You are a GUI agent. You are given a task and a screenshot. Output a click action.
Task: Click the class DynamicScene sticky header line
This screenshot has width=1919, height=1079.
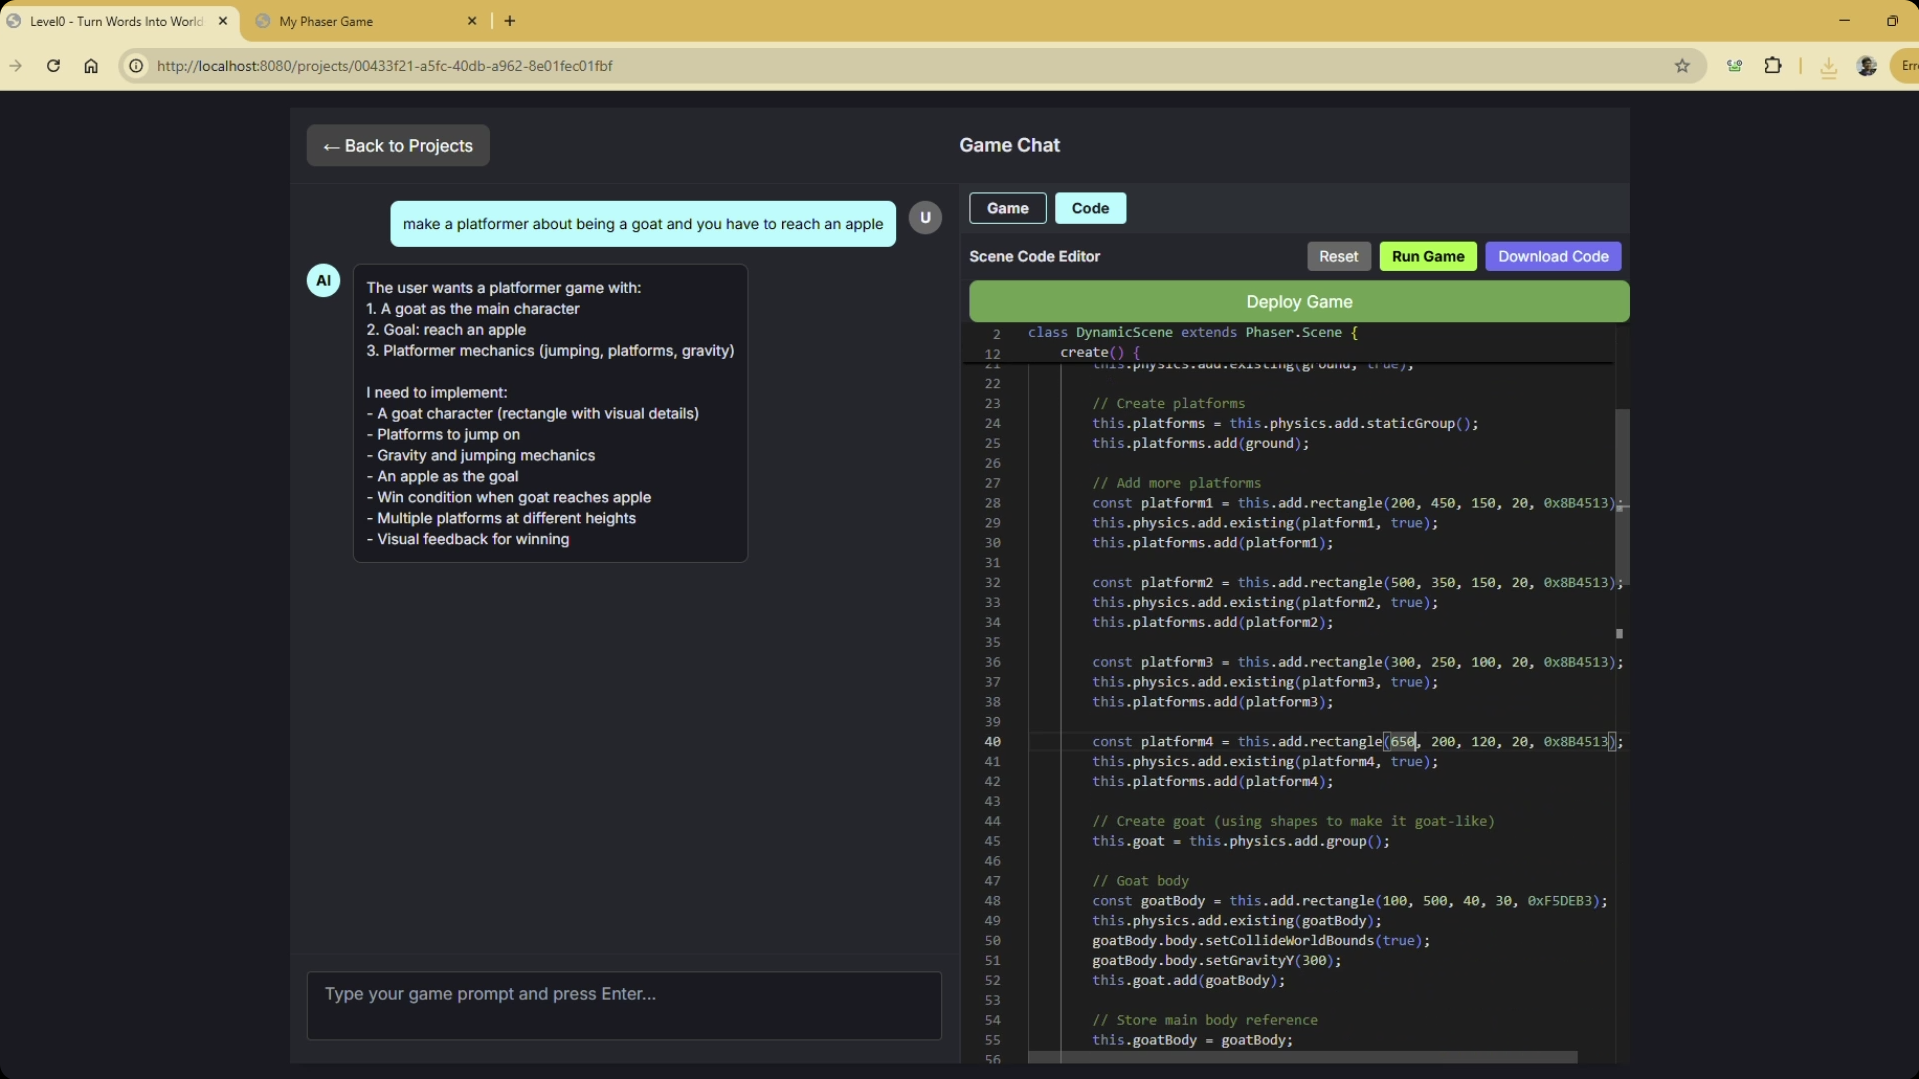coord(1192,332)
